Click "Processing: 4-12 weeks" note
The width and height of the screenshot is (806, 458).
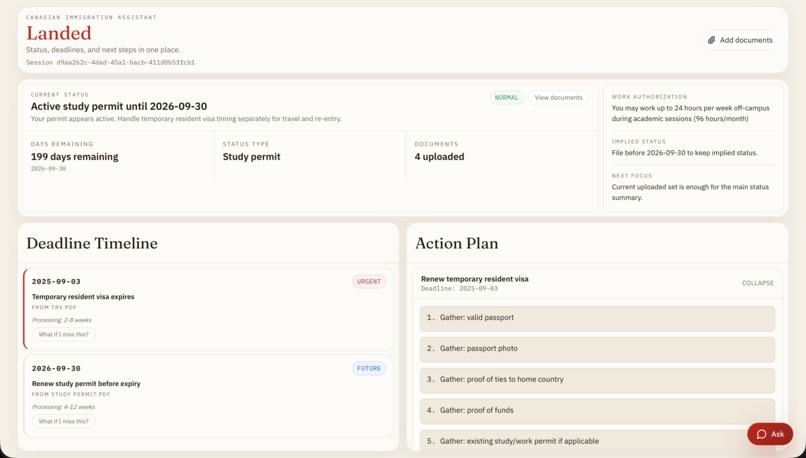(63, 407)
